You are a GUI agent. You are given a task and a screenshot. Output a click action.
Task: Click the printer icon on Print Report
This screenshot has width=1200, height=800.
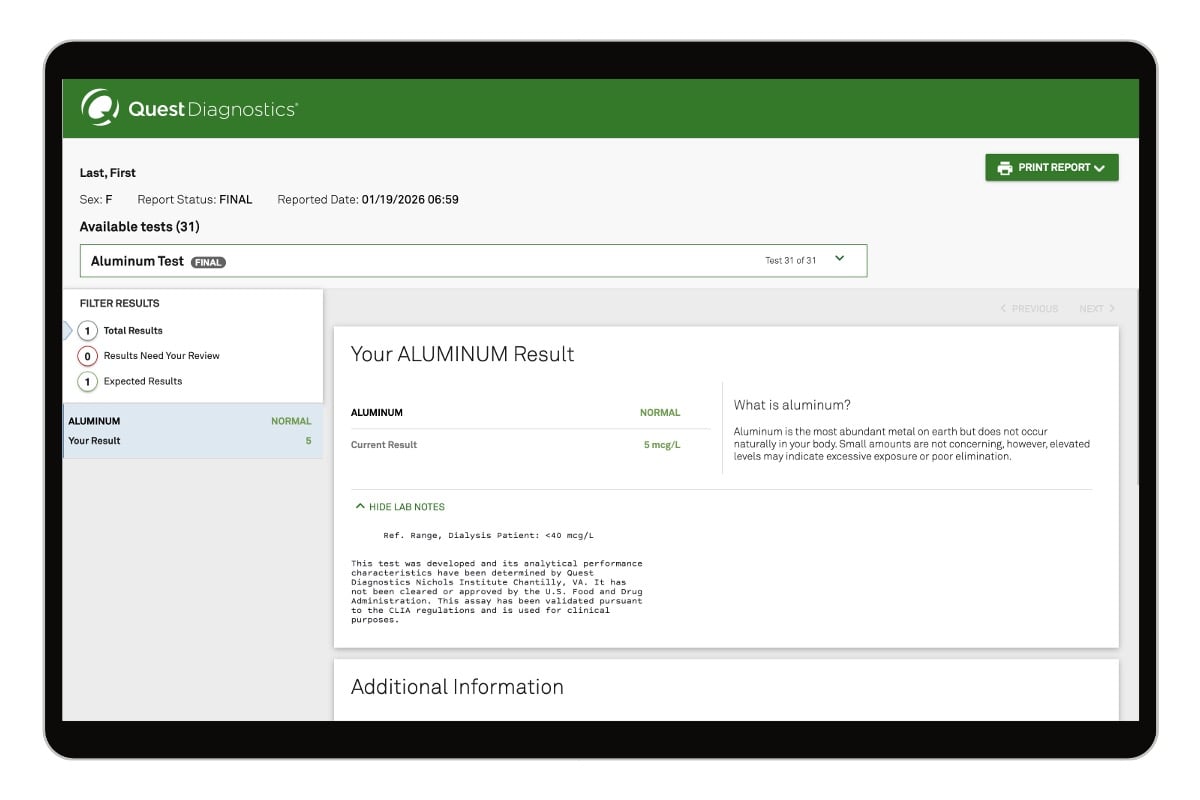click(1004, 168)
